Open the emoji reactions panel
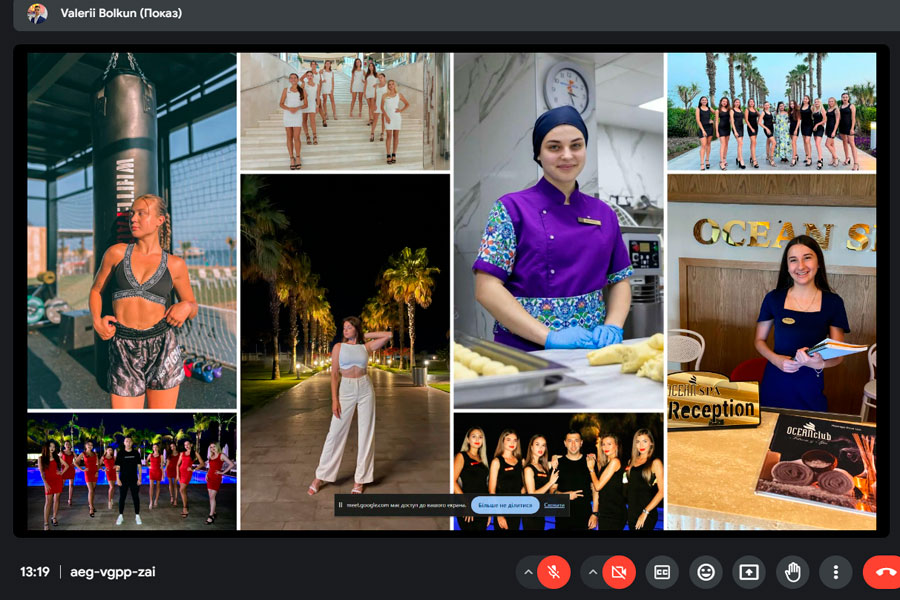 pyautogui.click(x=706, y=572)
